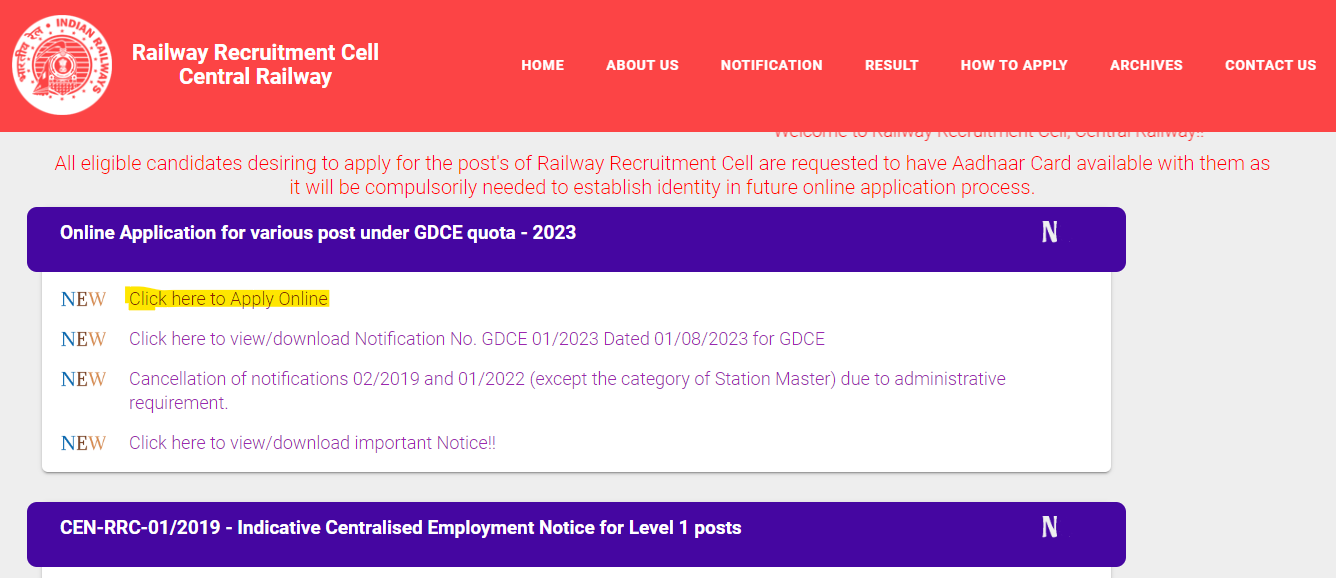Open the HOME menu item

click(x=542, y=65)
